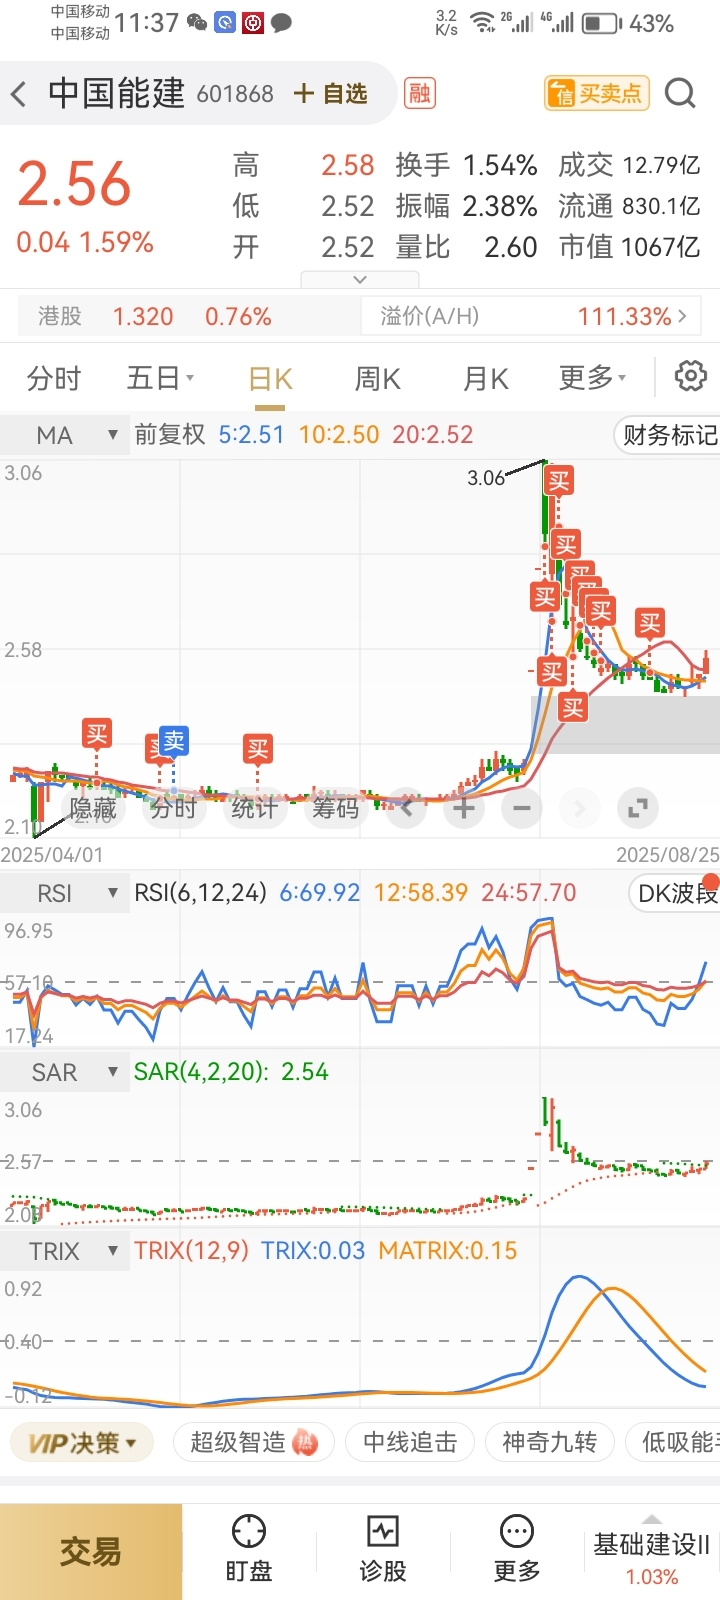Open the TRIX indicator dropdown

[65, 1251]
